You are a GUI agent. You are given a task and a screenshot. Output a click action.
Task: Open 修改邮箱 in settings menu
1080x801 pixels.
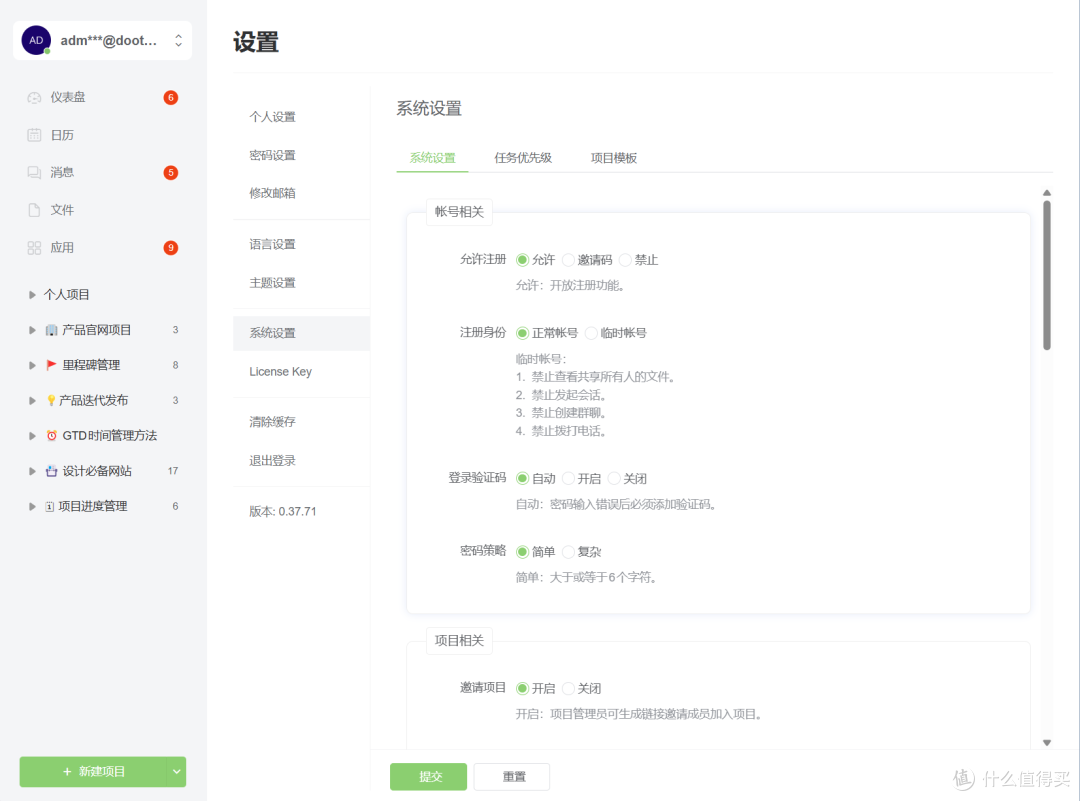(272, 193)
